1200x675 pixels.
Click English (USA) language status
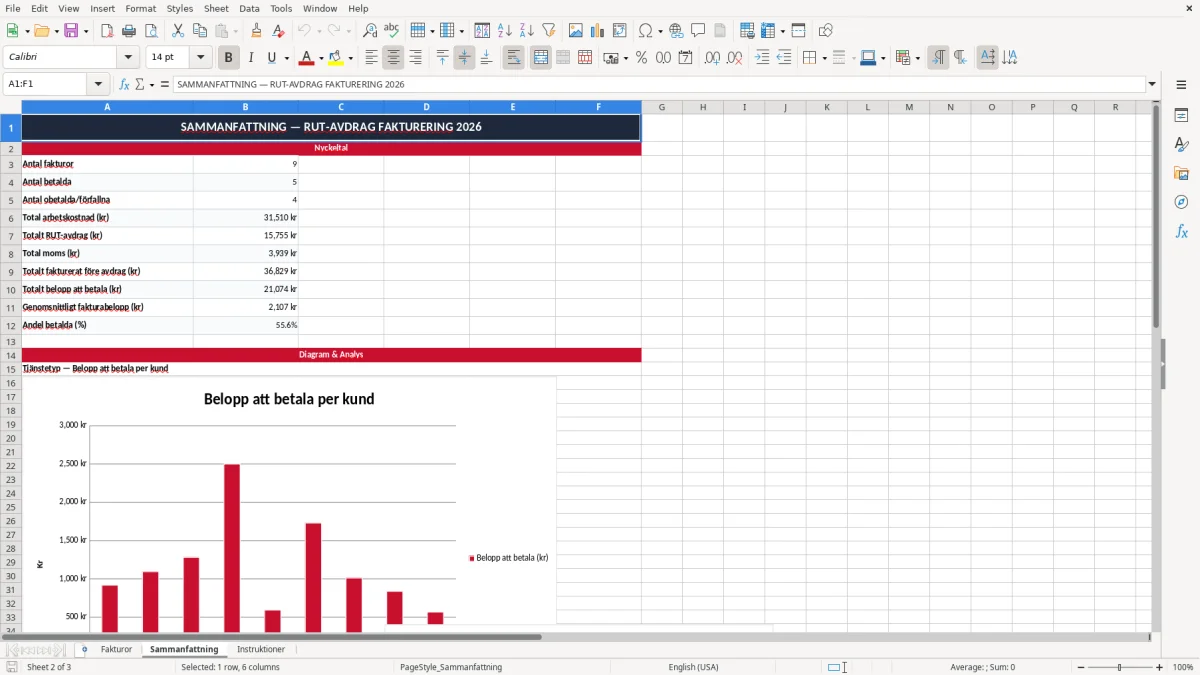[x=693, y=667]
